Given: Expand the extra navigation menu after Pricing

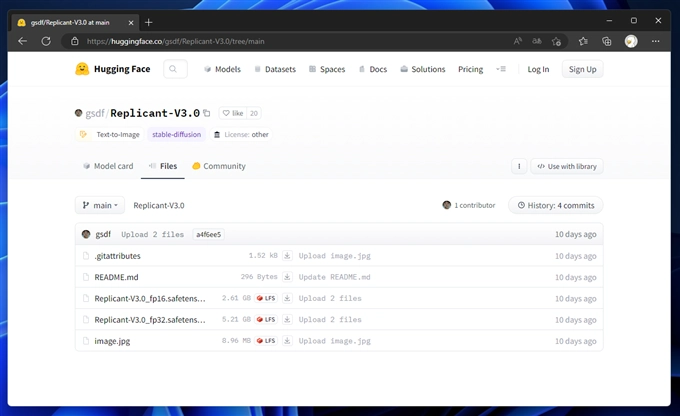Looking at the screenshot, I should point(501,69).
